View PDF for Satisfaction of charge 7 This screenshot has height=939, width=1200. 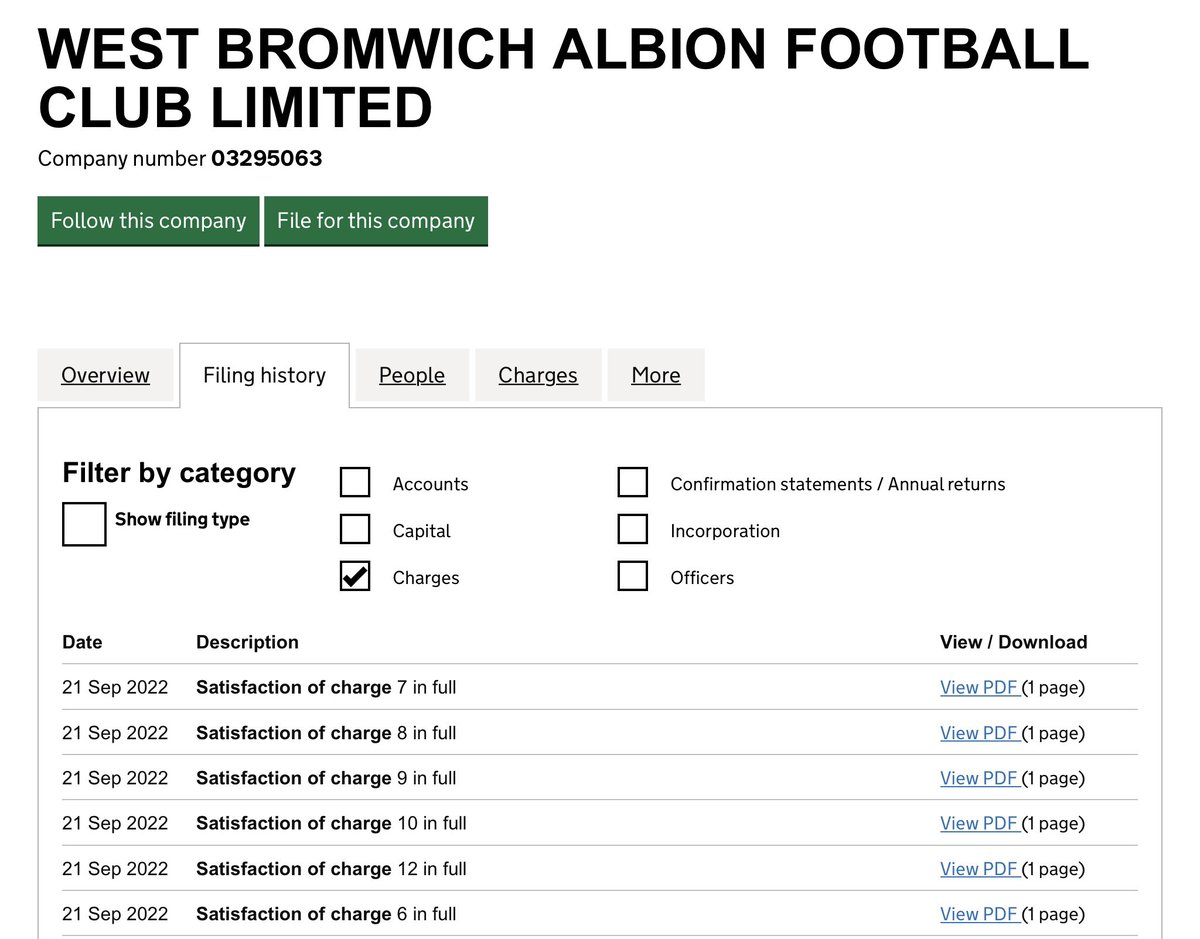coord(979,687)
